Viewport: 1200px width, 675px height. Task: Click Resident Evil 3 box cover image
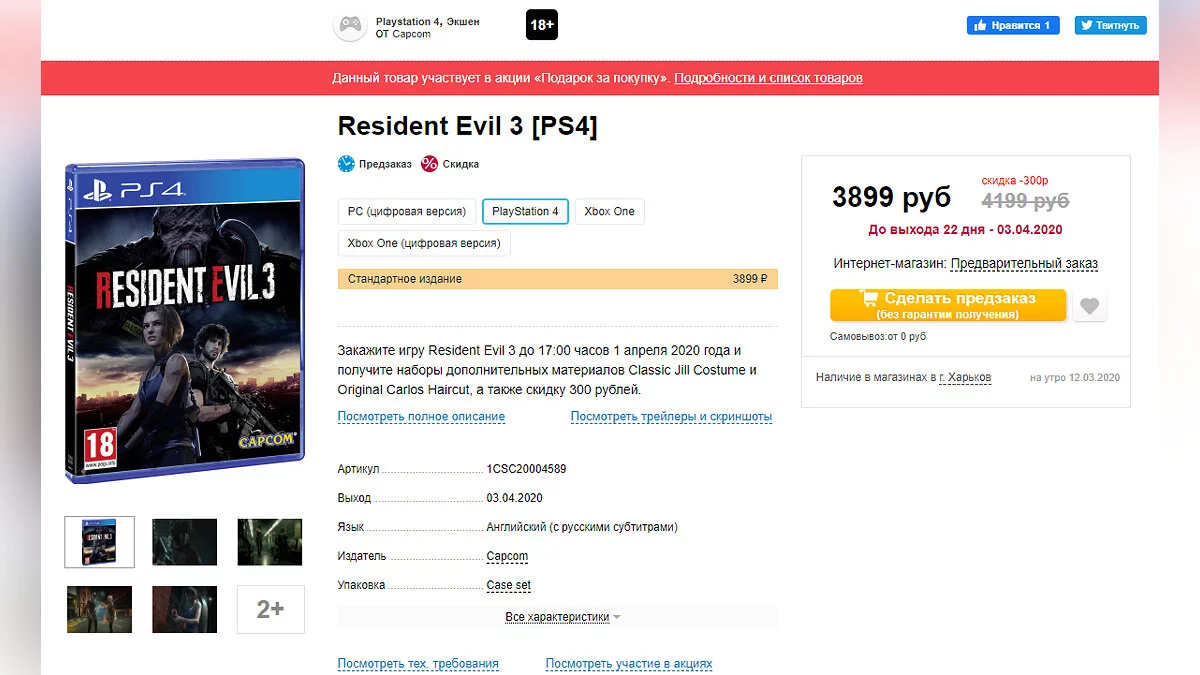(185, 320)
